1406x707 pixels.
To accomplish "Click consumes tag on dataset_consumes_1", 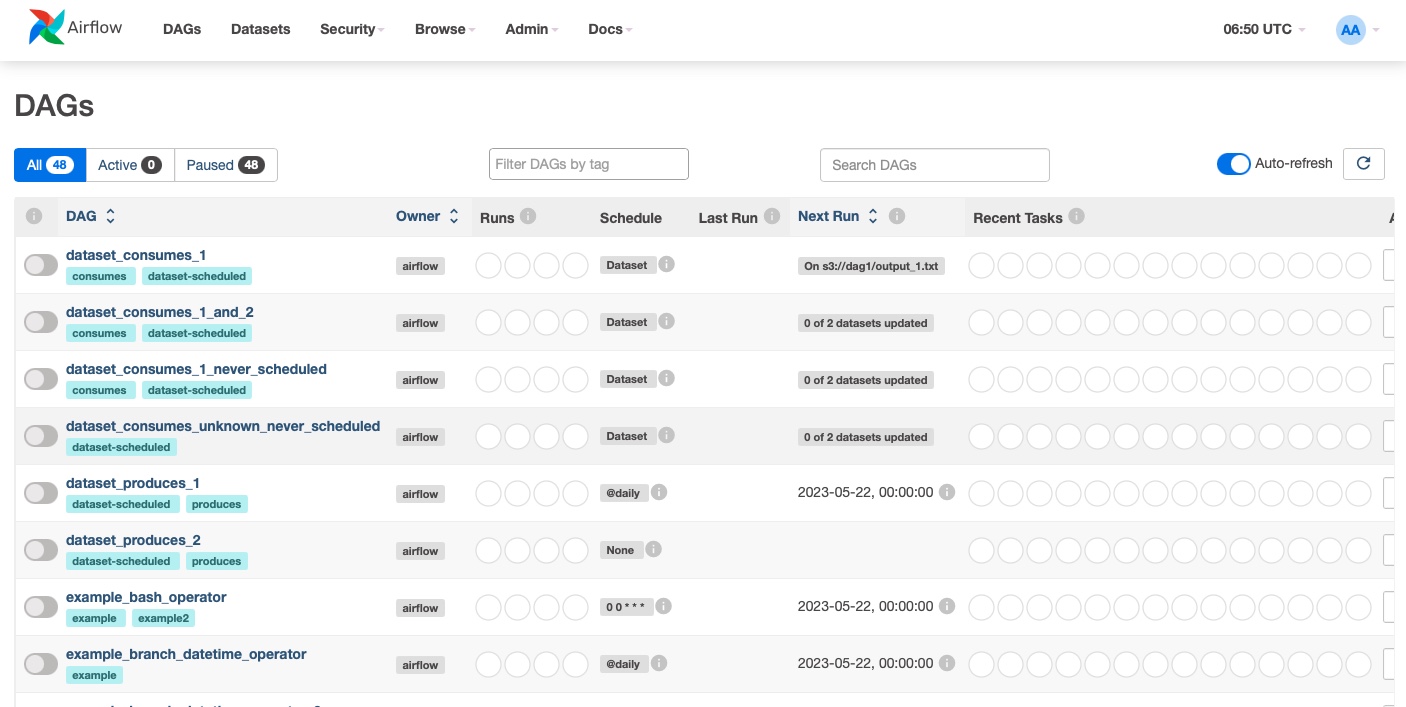I will click(x=100, y=276).
